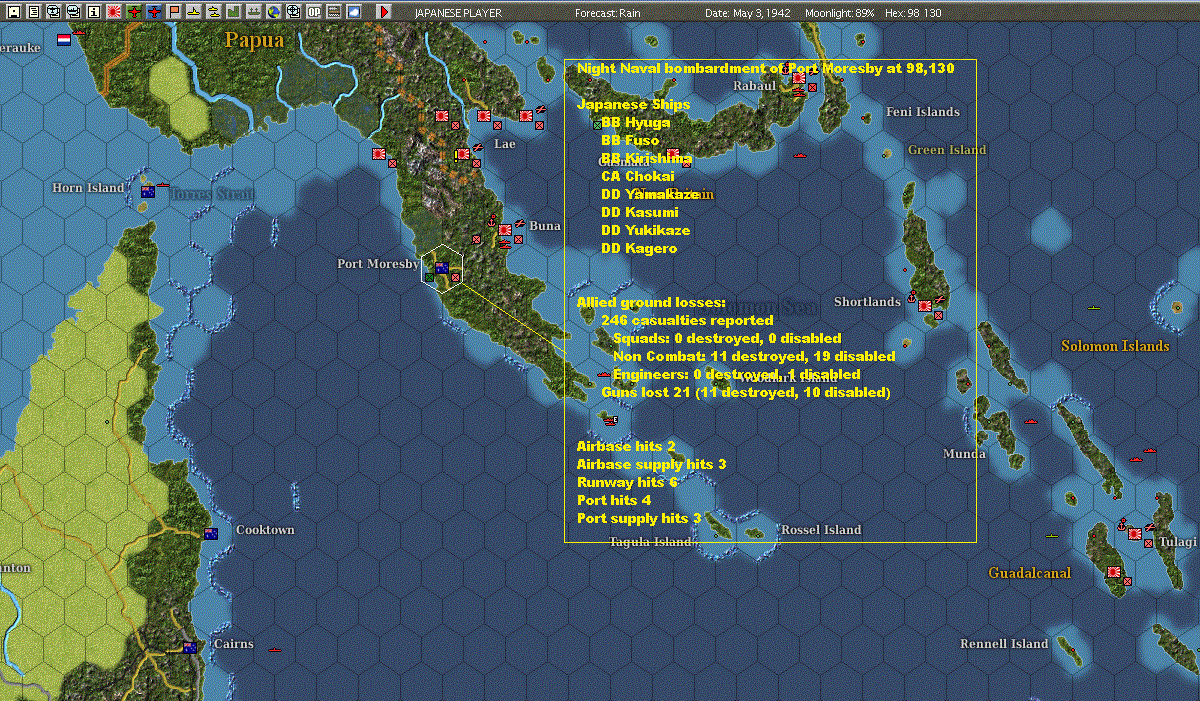The image size is (1200, 701).
Task: Click 'DD Kasumi' in the ship list
Action: coord(640,213)
